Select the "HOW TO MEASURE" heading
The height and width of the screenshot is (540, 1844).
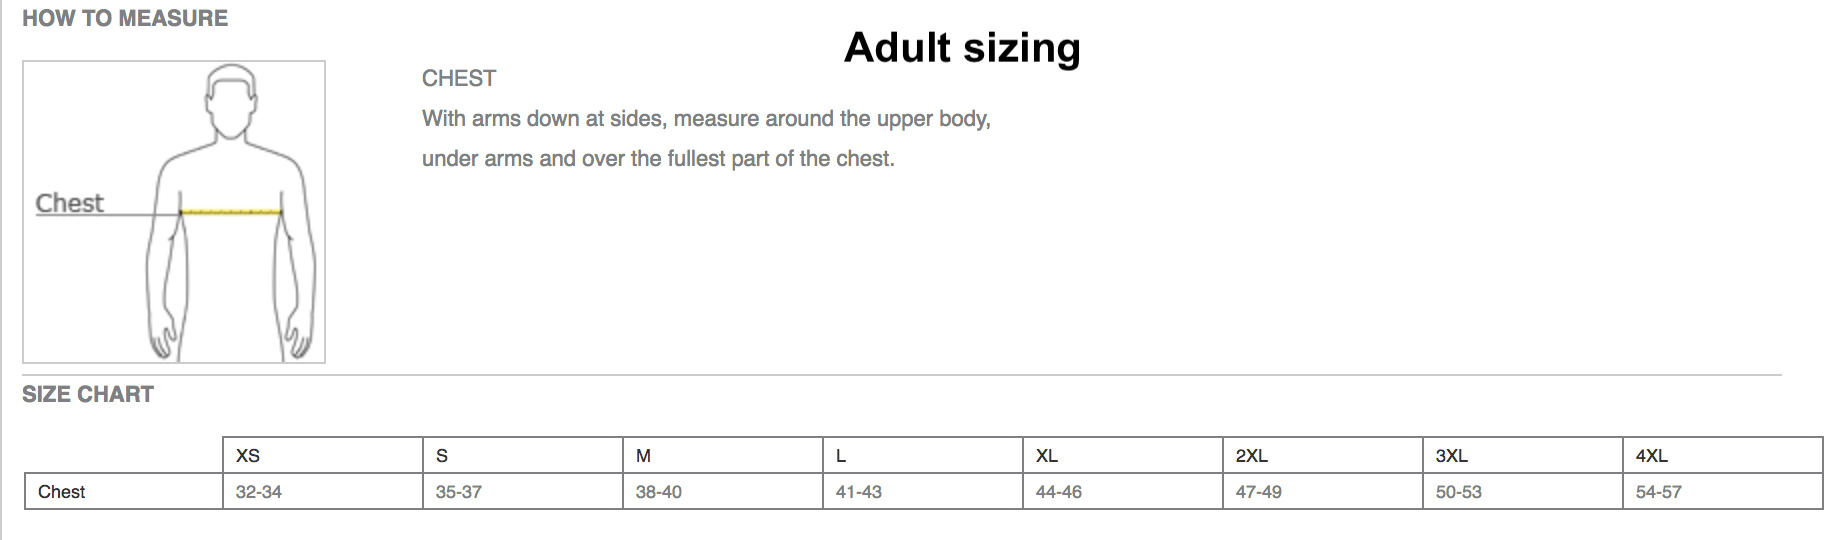click(x=125, y=18)
